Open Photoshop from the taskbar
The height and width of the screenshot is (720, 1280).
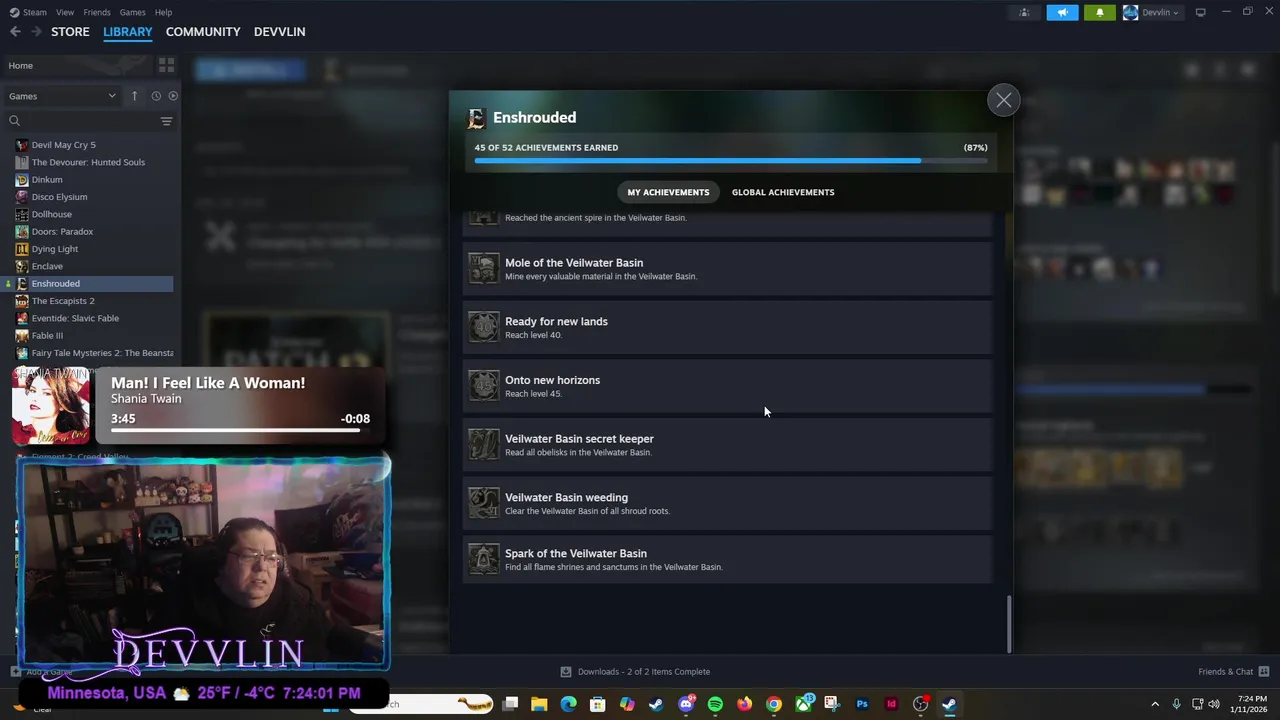(862, 704)
